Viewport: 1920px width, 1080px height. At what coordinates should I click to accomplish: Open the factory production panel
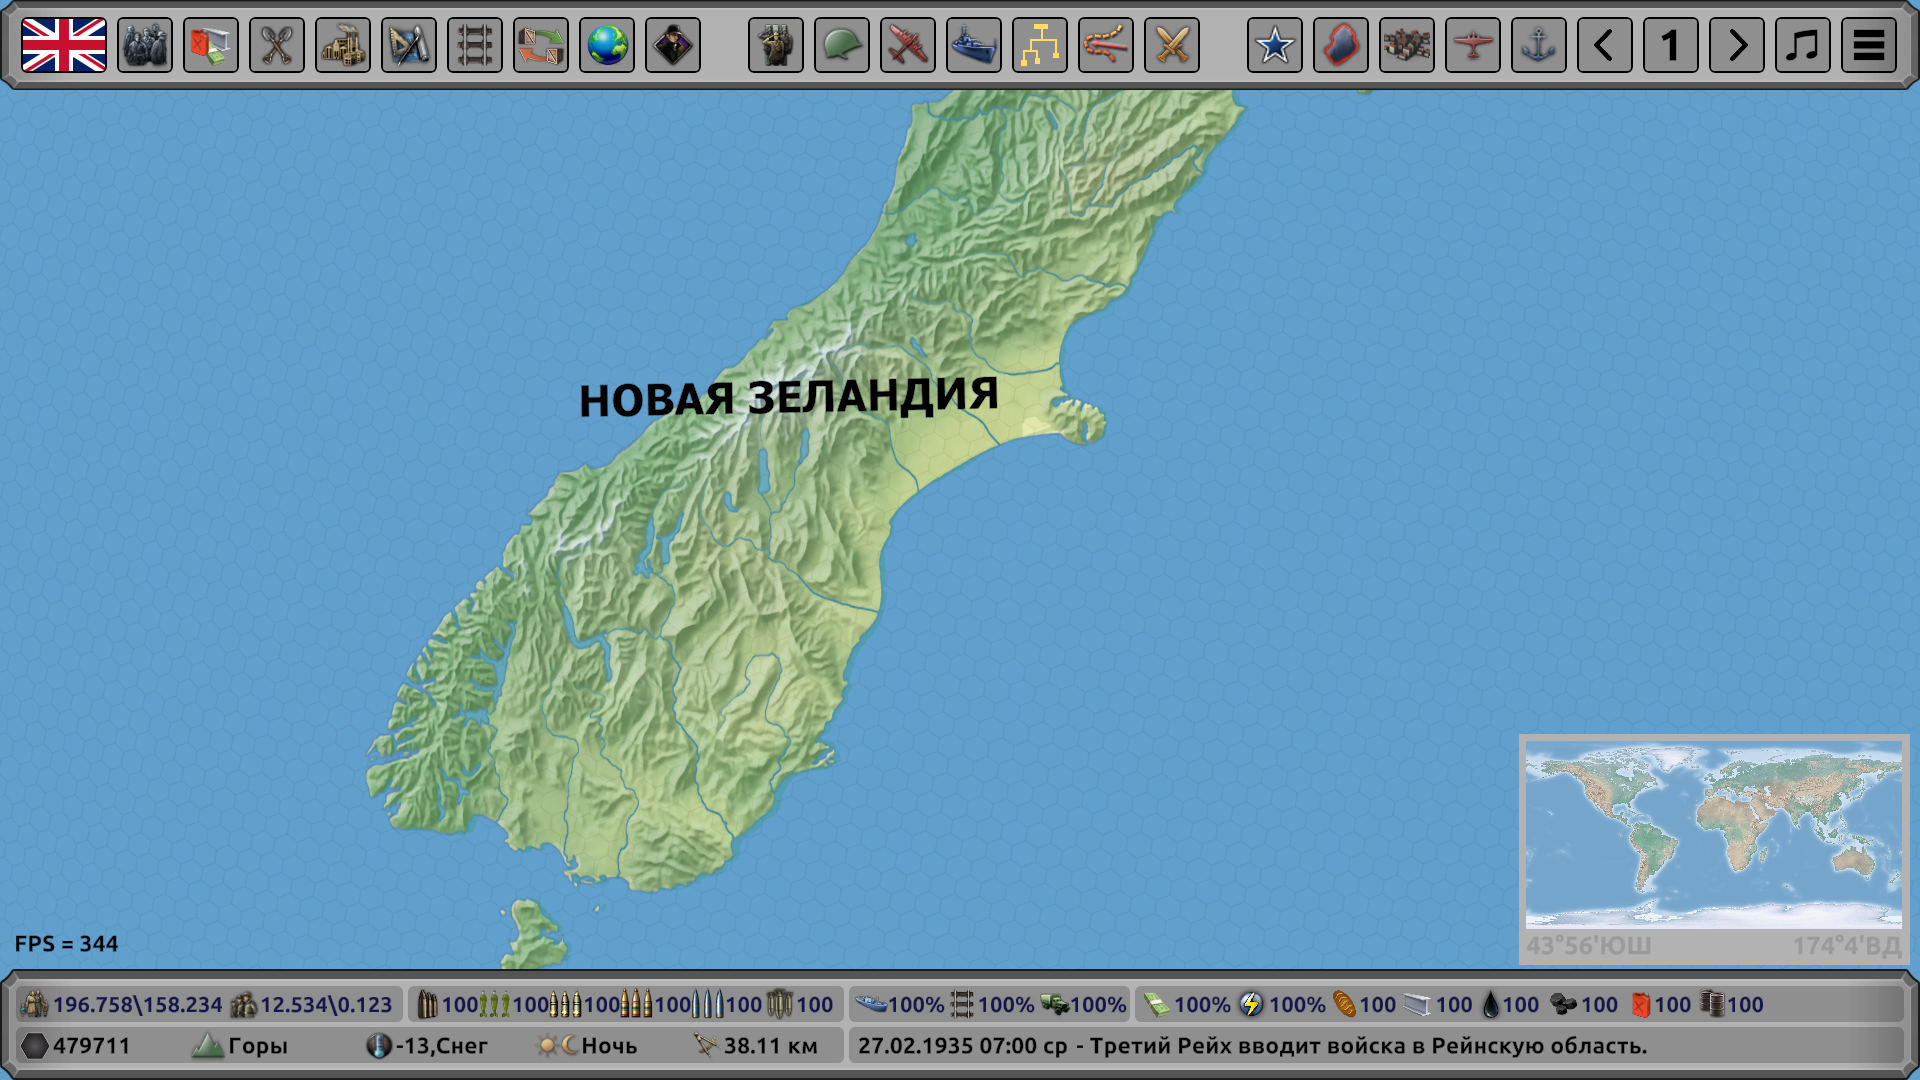343,45
